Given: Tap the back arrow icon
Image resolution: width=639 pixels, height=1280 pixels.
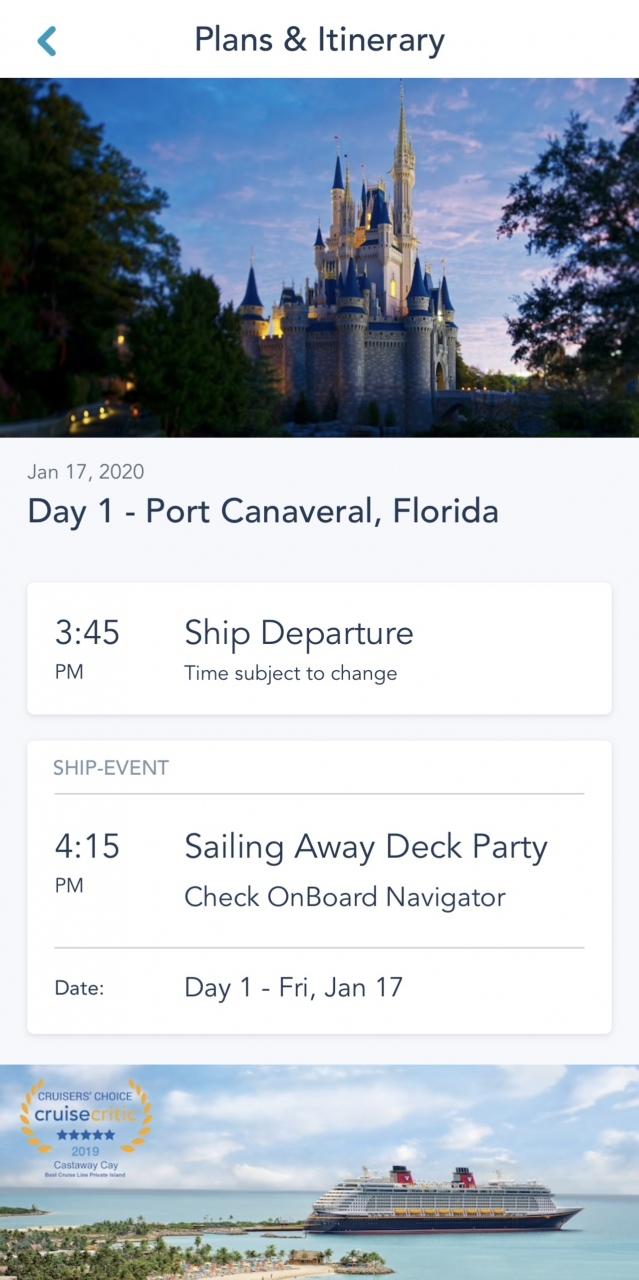Looking at the screenshot, I should coord(46,41).
